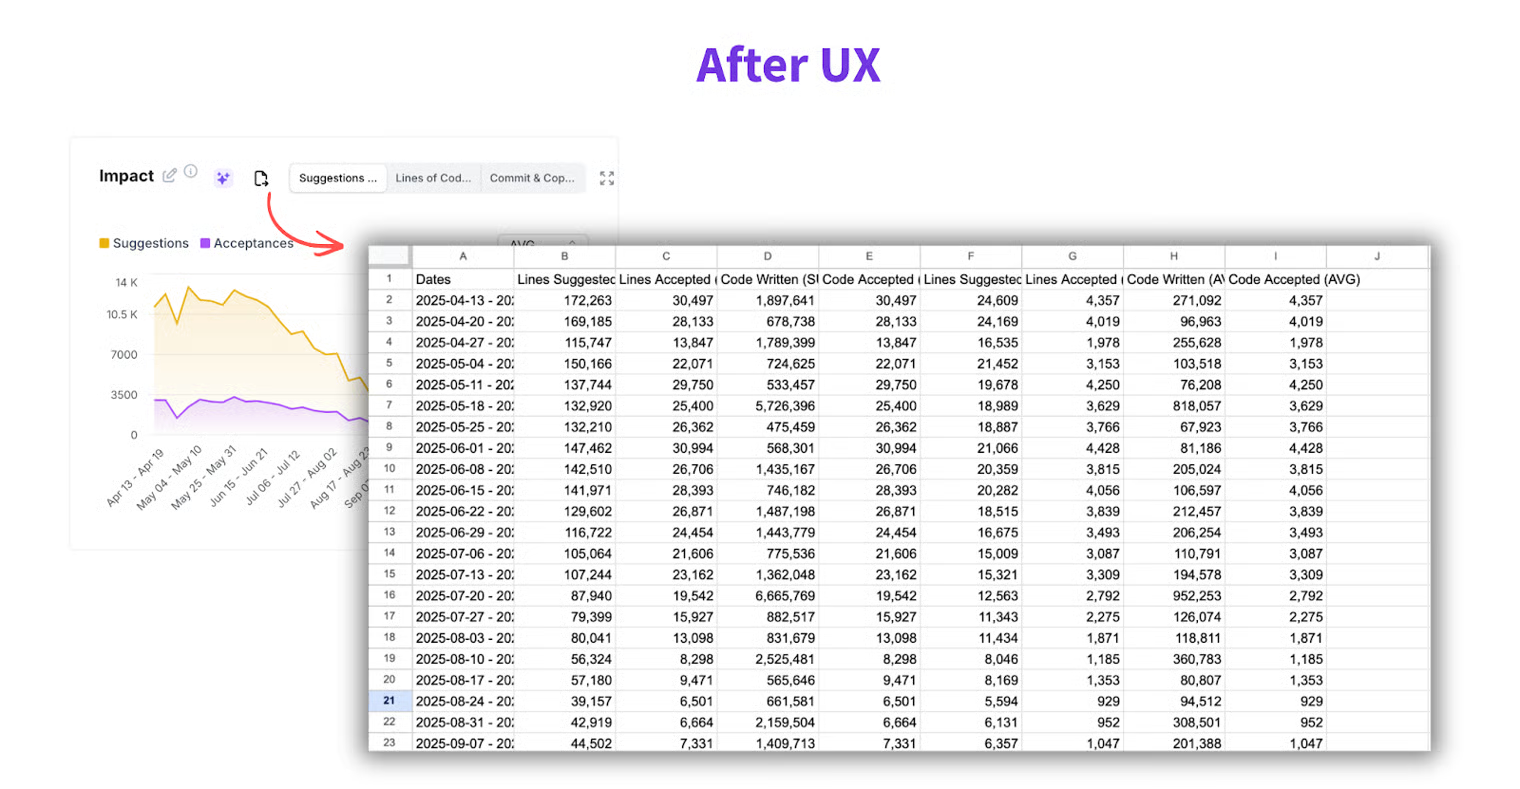Open the AVG aggregation dropdown
The width and height of the screenshot is (1520, 789).
tap(542, 241)
